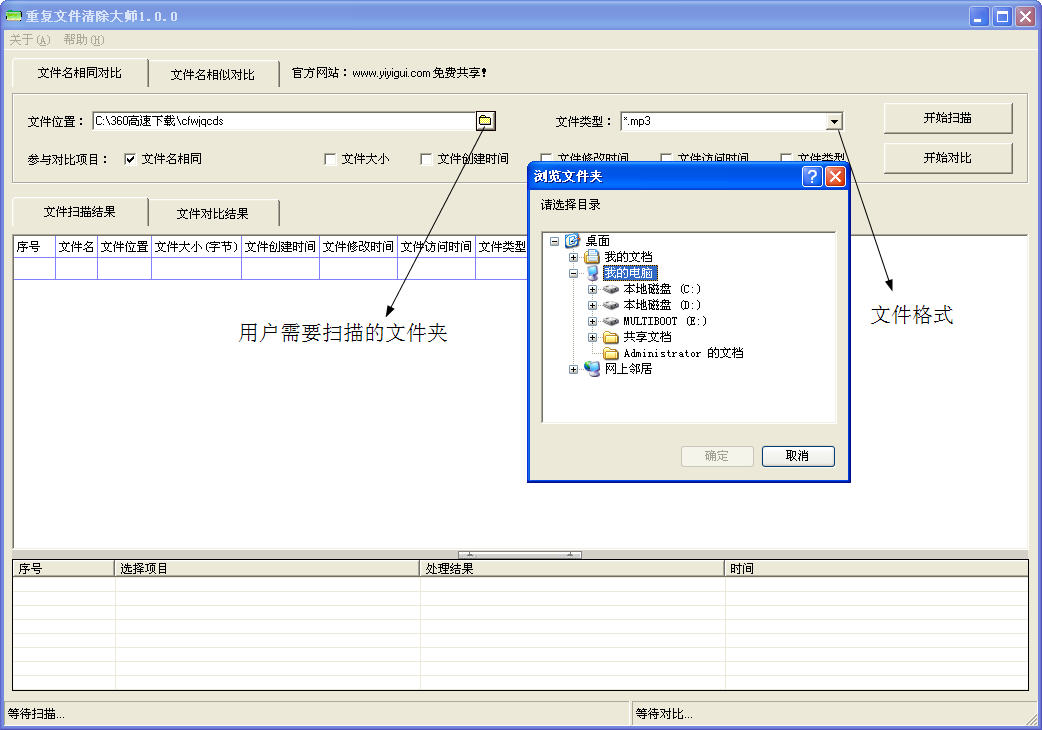Click the 文件大小(字节) column header
Screen dimensions: 1042x730
click(x=197, y=247)
